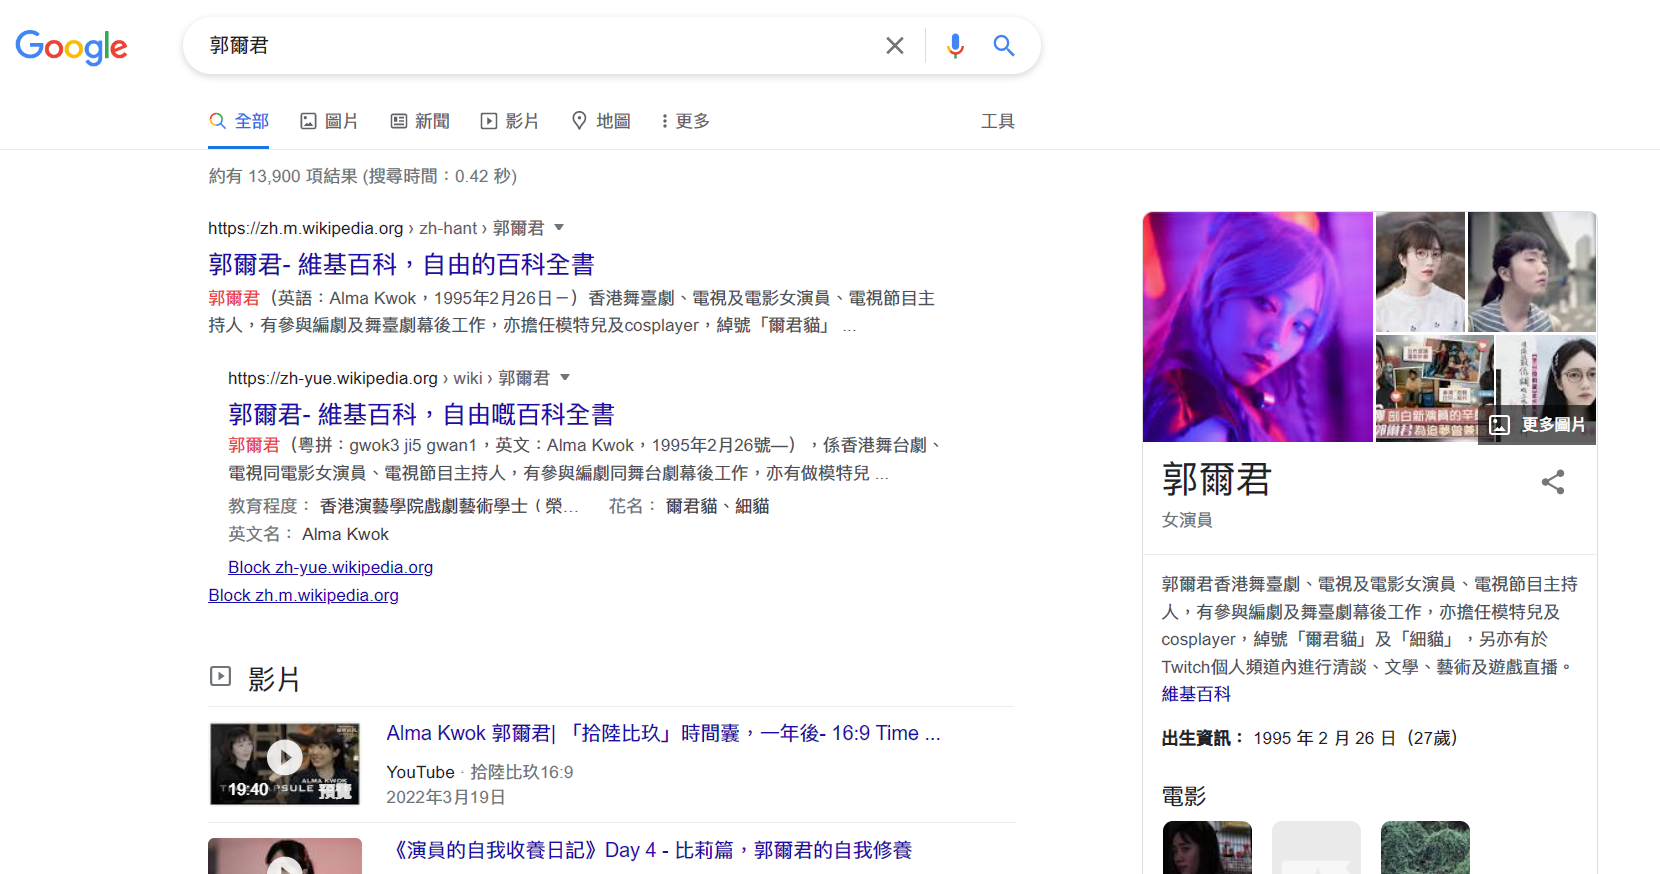Viewport: 1660px width, 874px height.
Task: Open the large purple-lit portrait image
Action: click(1258, 327)
